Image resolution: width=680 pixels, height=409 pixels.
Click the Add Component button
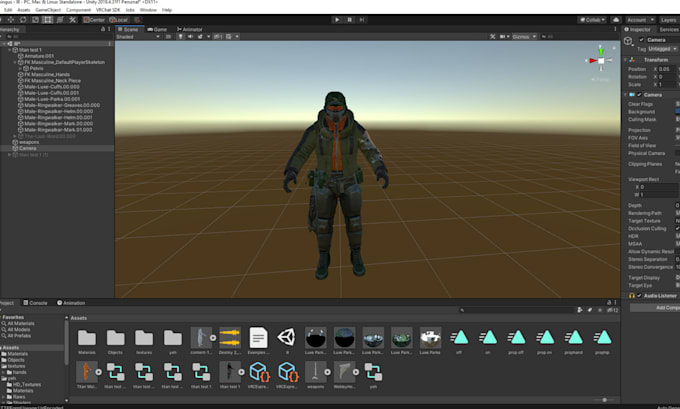click(x=655, y=308)
